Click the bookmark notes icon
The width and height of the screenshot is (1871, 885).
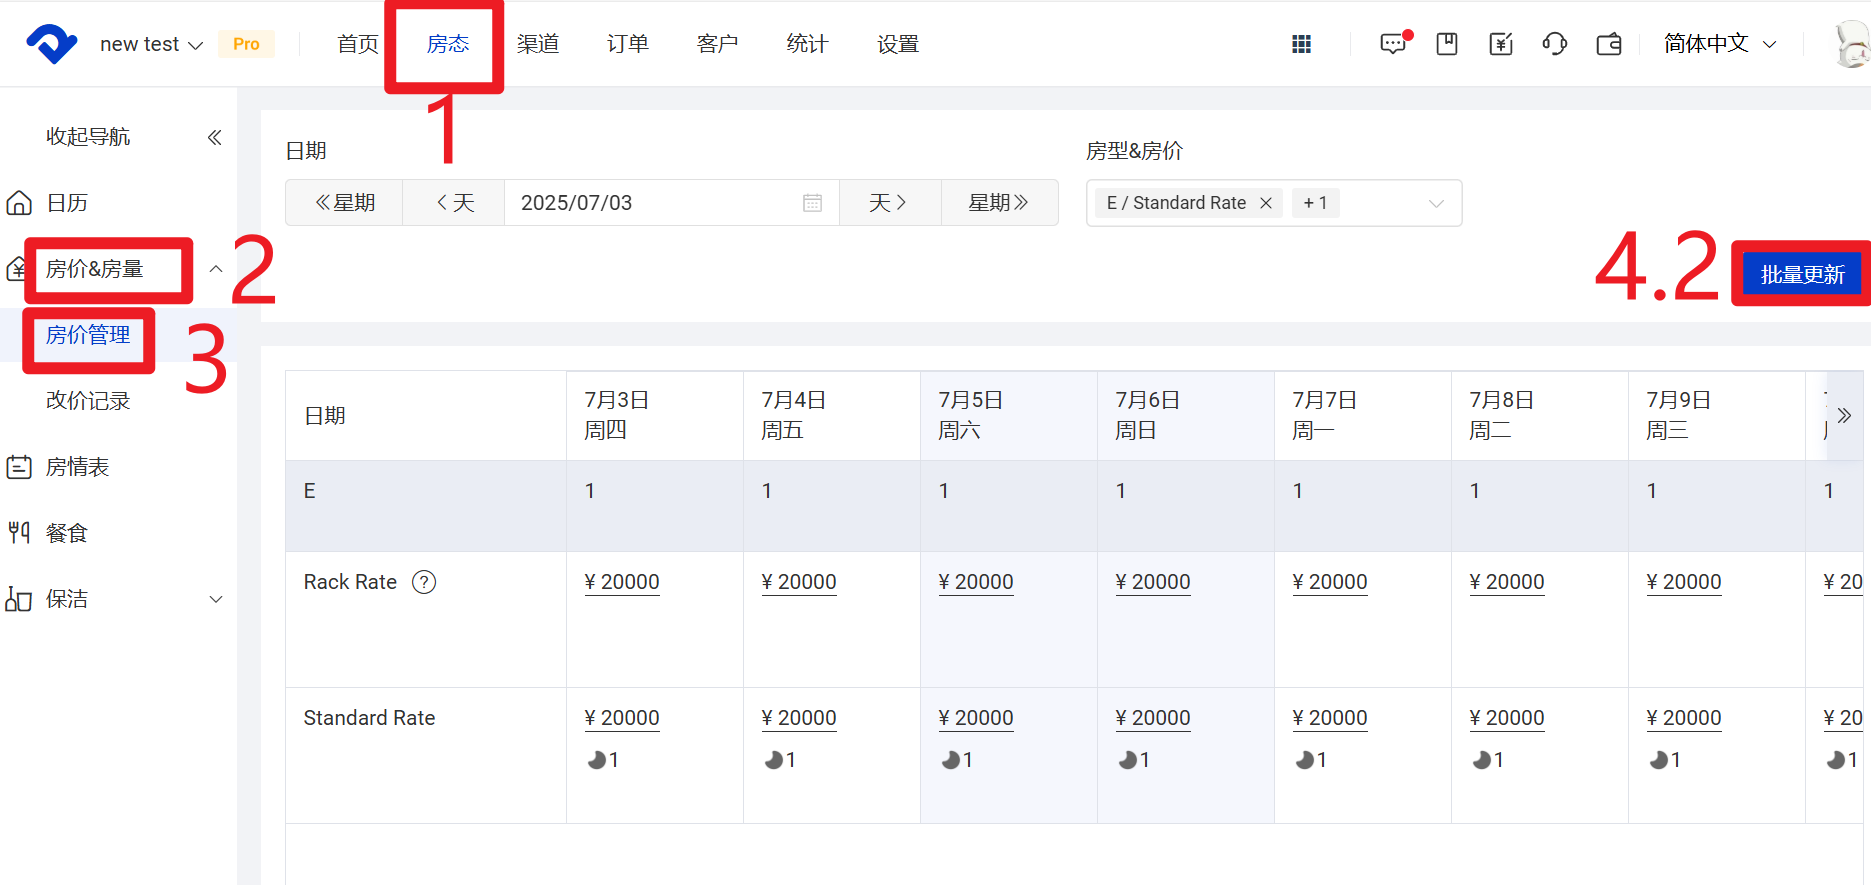[x=1446, y=44]
